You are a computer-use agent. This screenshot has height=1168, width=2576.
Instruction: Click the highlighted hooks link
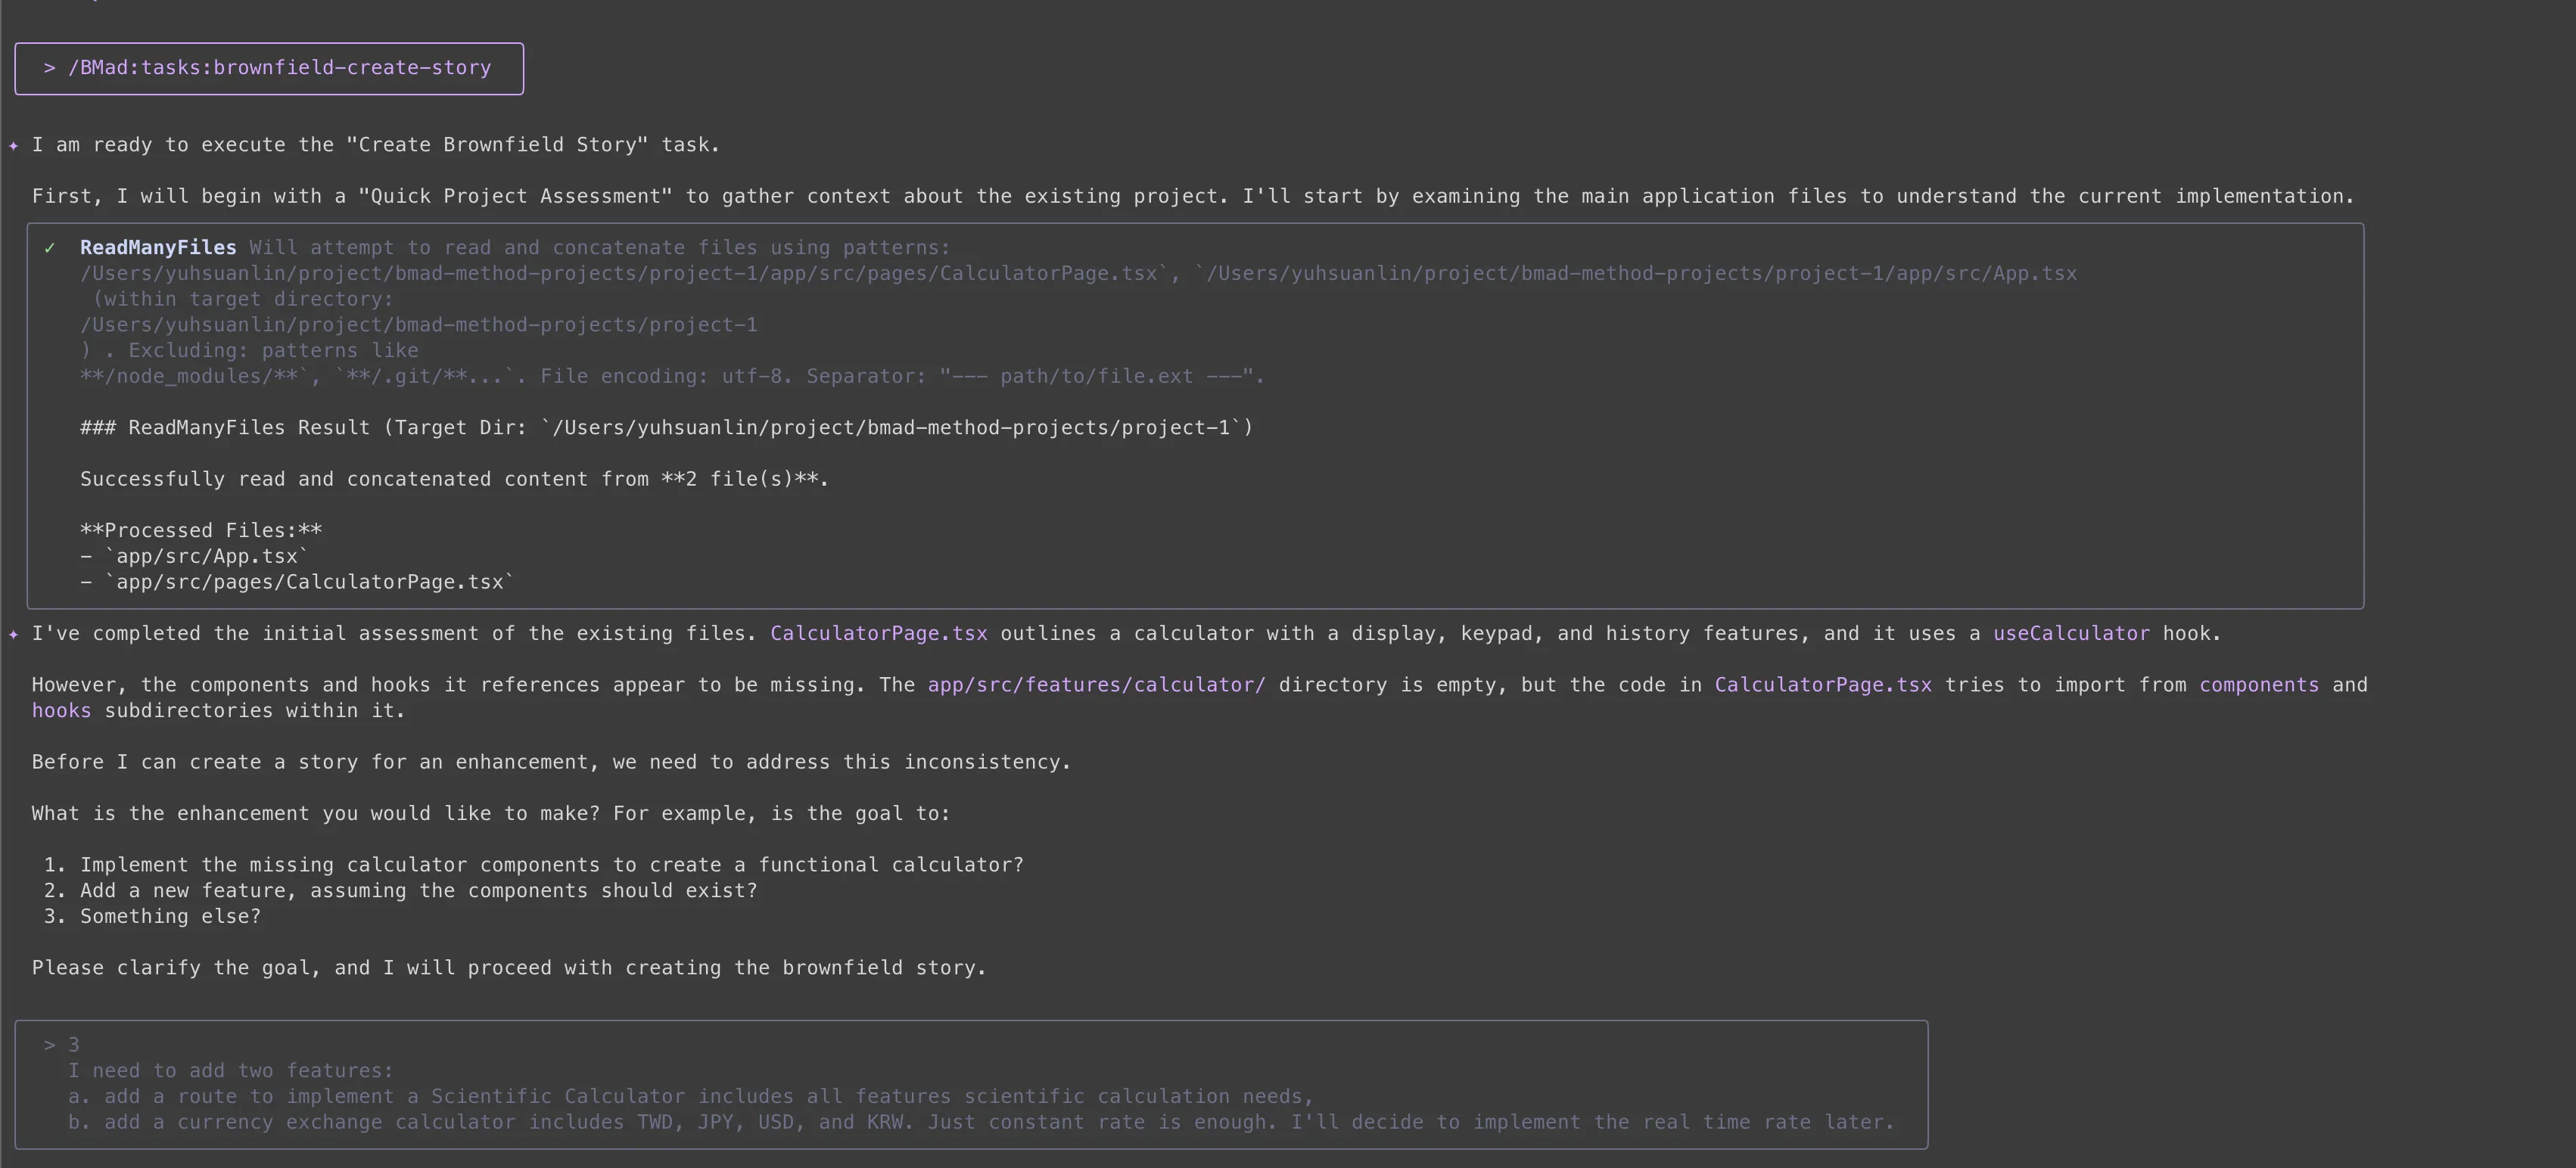(x=61, y=711)
